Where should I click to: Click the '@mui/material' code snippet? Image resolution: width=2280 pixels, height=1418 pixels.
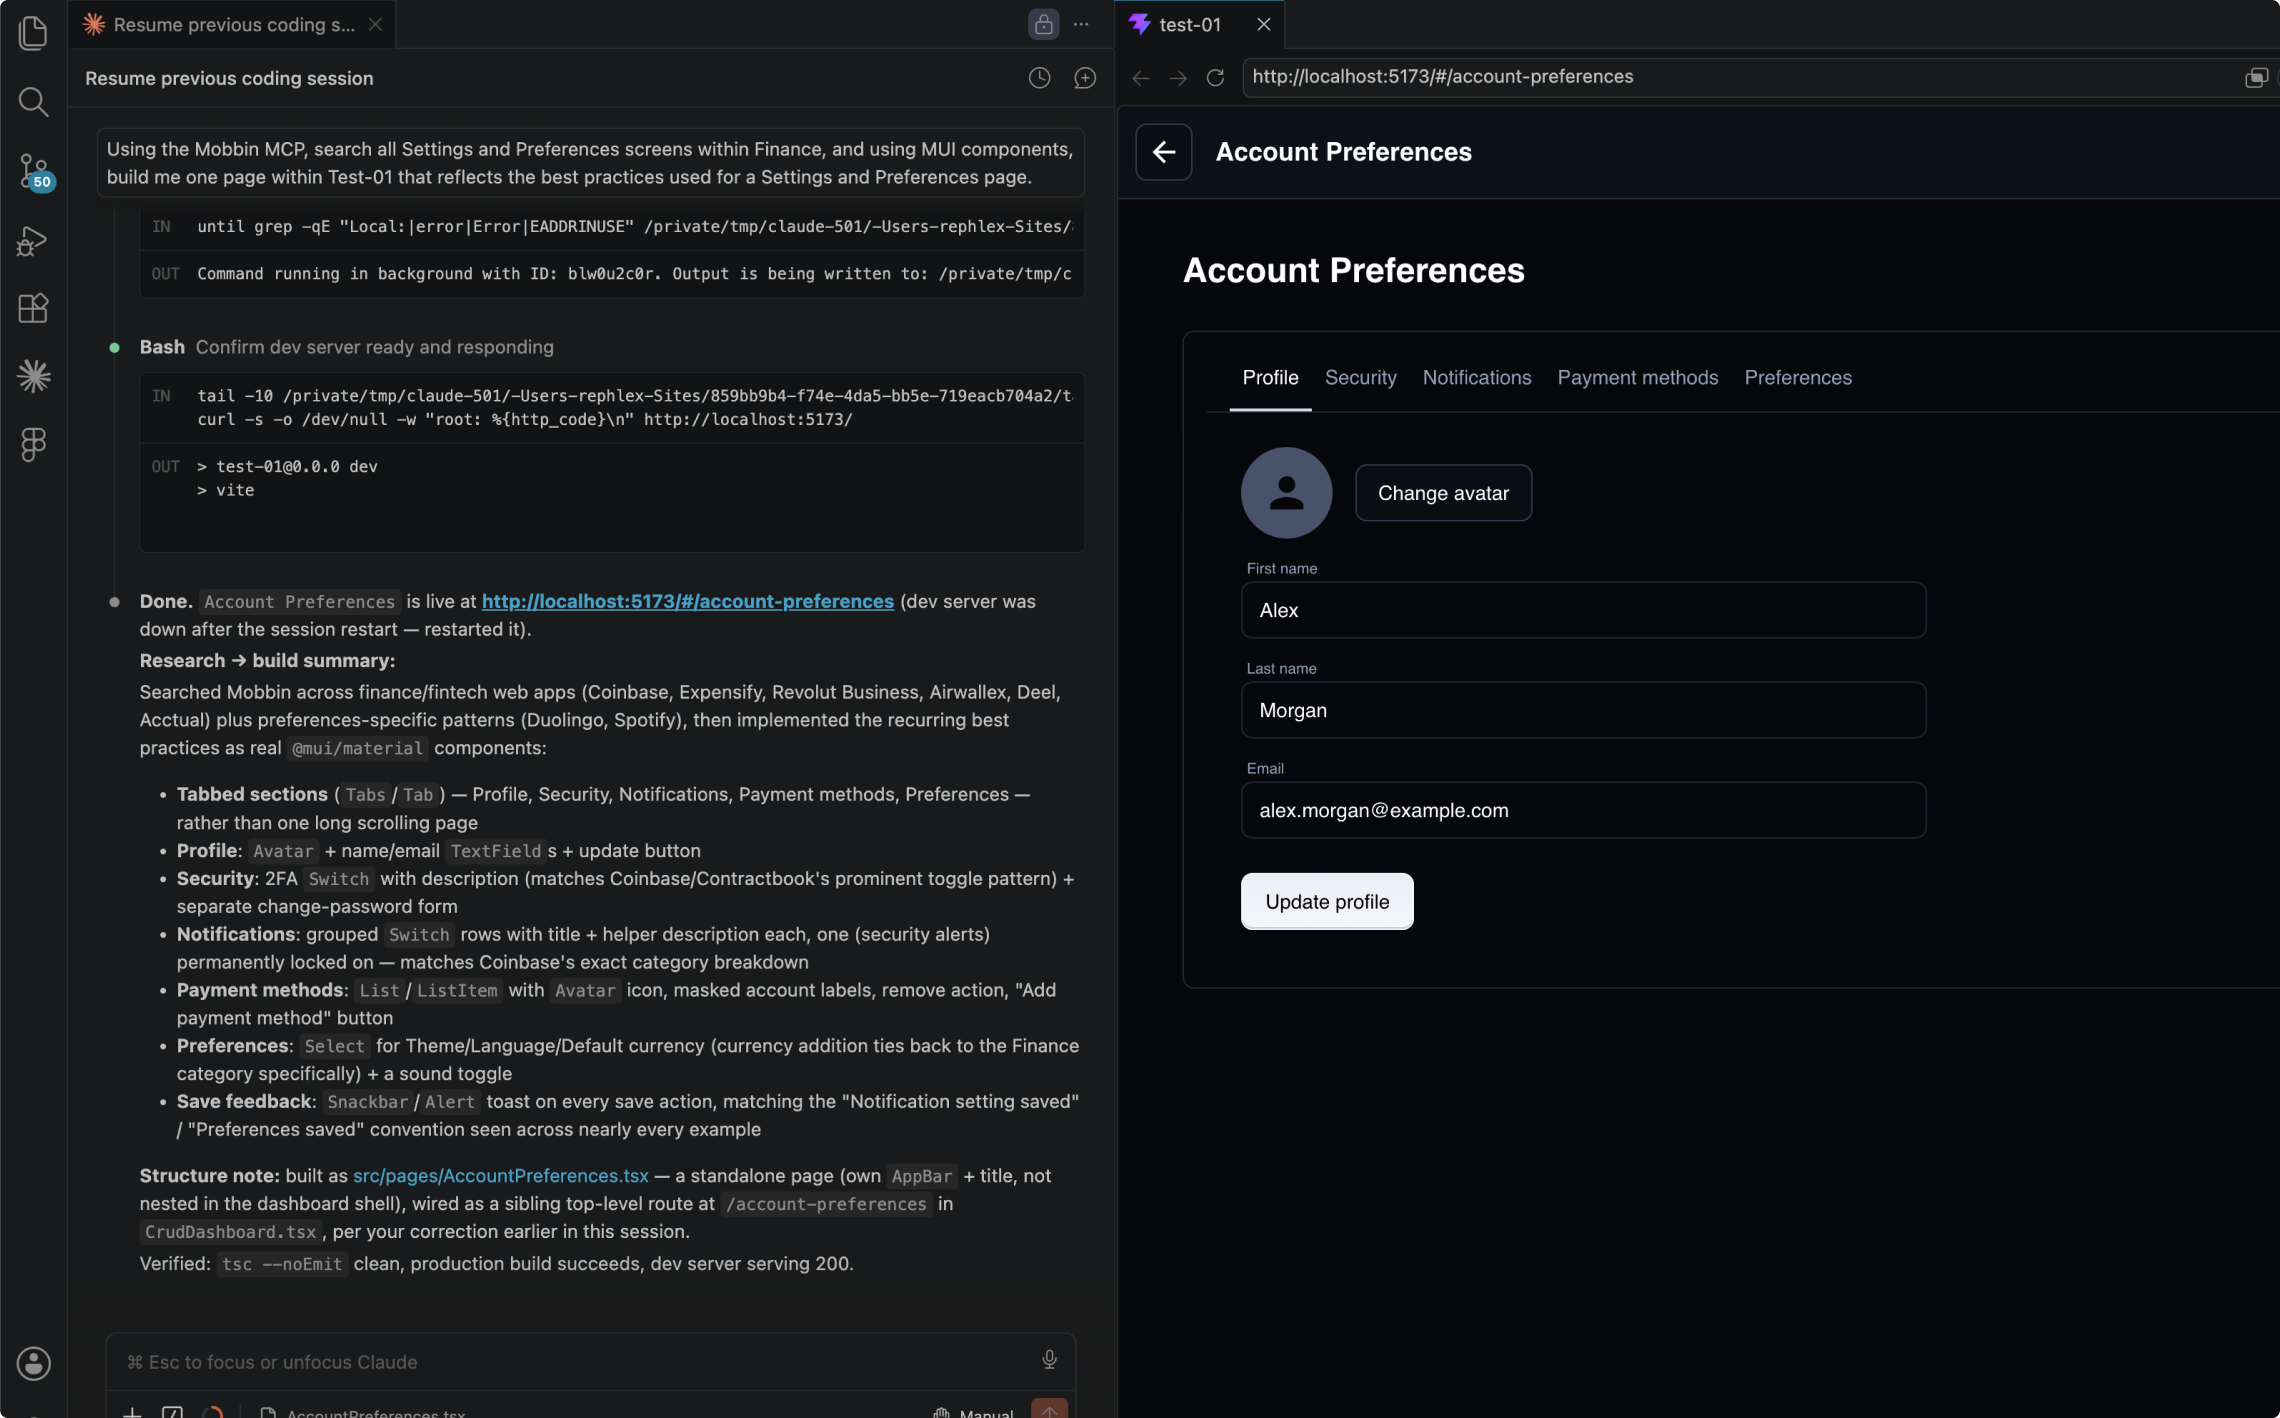click(x=357, y=748)
